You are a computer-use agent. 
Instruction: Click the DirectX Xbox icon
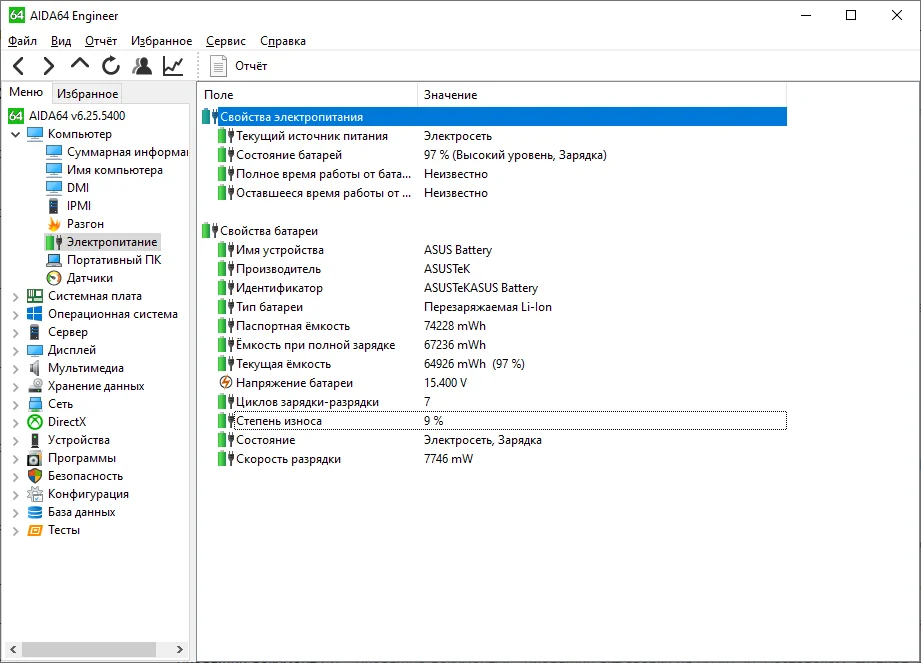point(35,422)
